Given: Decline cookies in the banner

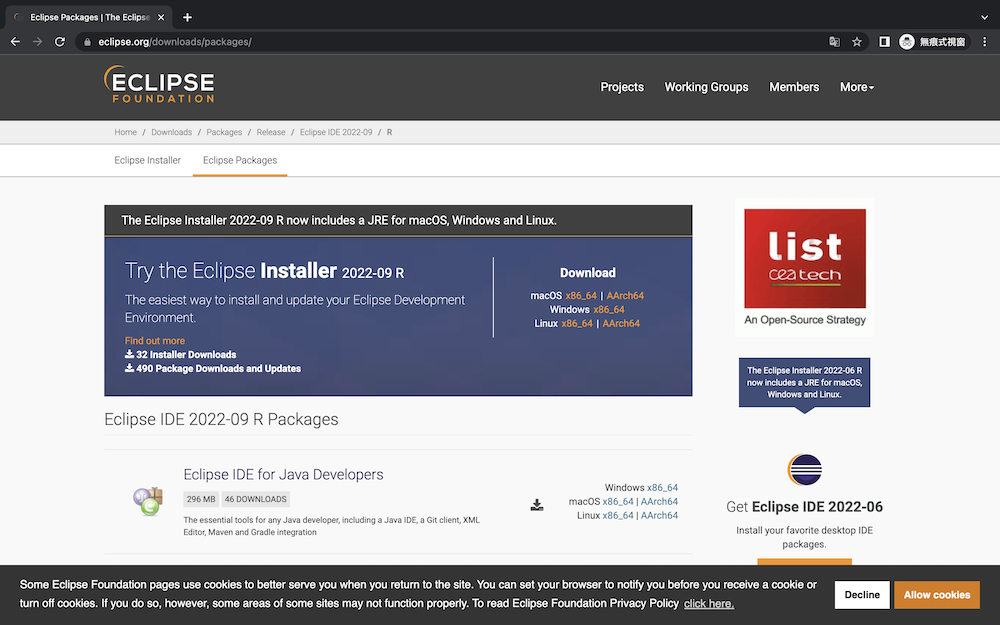Looking at the screenshot, I should [x=862, y=594].
